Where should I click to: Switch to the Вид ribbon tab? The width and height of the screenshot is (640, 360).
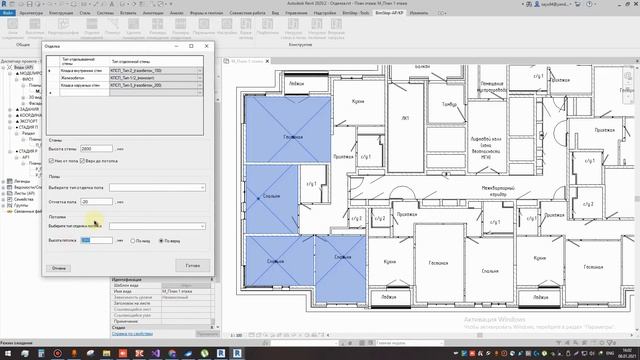tap(276, 13)
